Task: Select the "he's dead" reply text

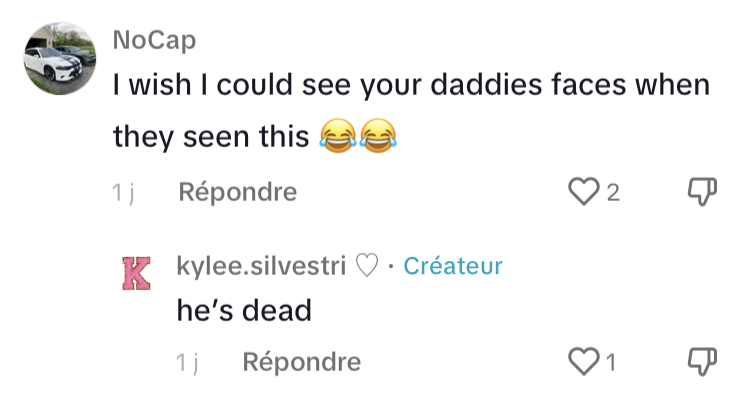Action: coord(244,310)
